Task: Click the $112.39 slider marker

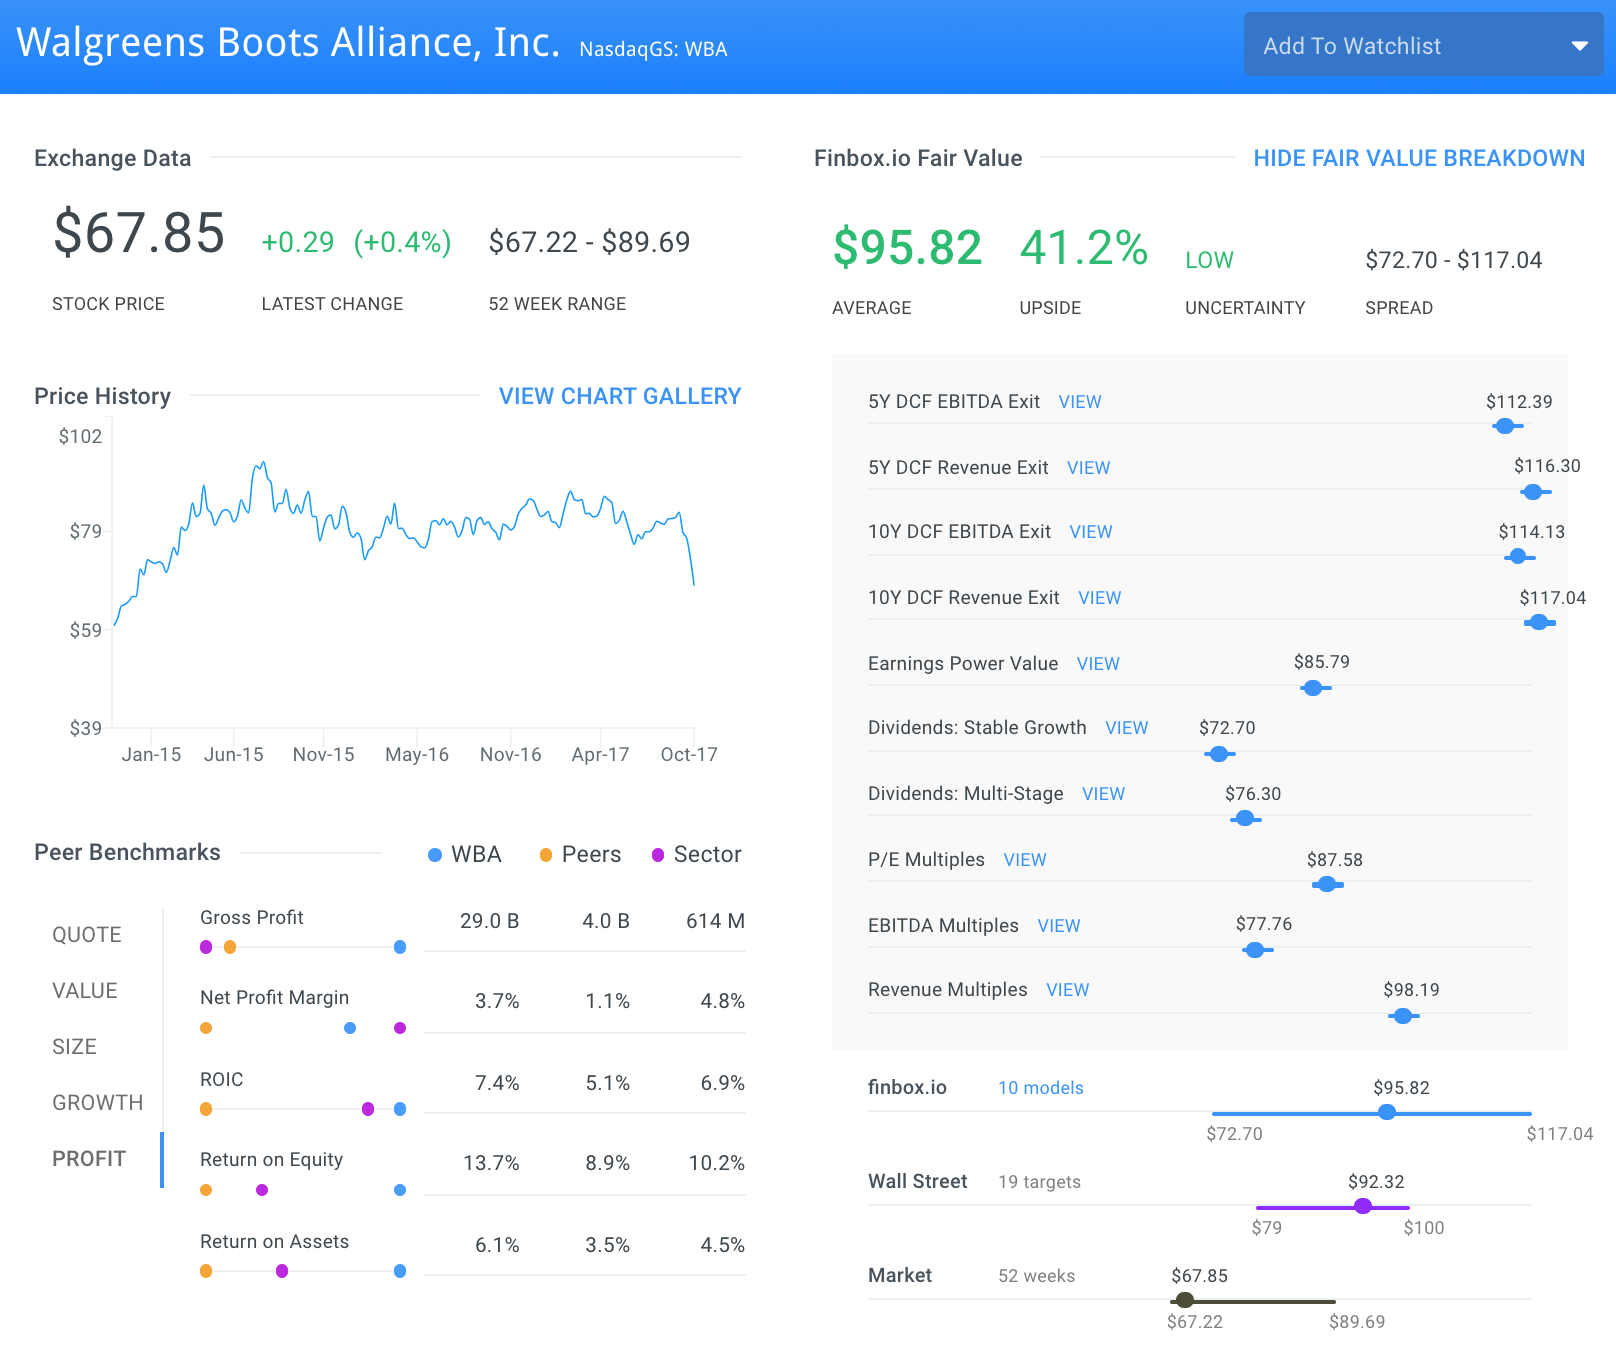Action: click(x=1505, y=426)
